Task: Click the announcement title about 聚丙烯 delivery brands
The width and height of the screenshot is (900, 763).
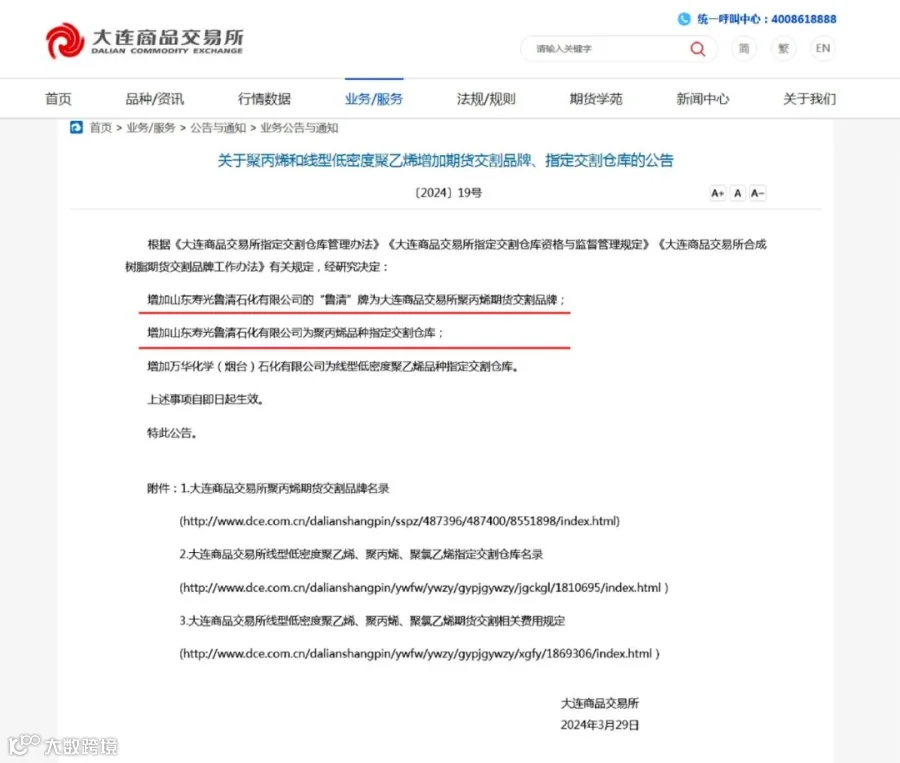Action: coord(445,160)
